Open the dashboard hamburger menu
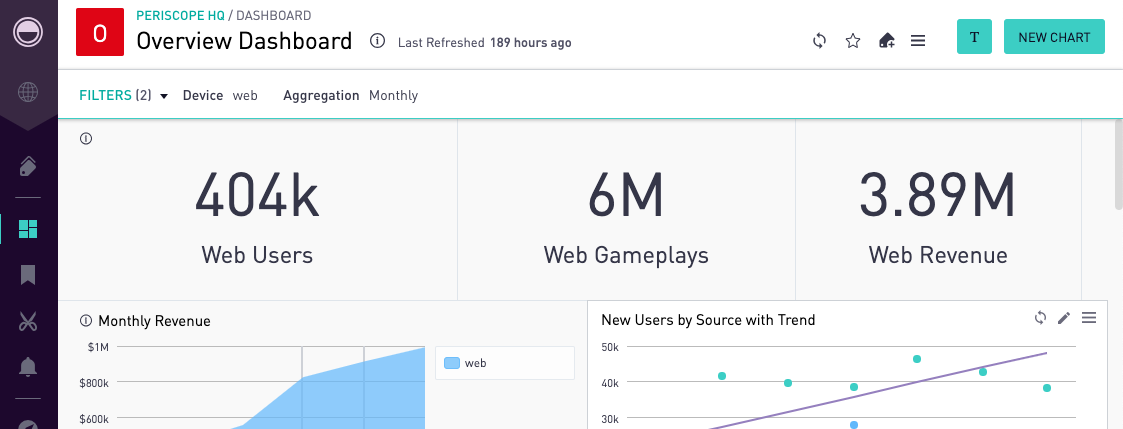 click(918, 41)
